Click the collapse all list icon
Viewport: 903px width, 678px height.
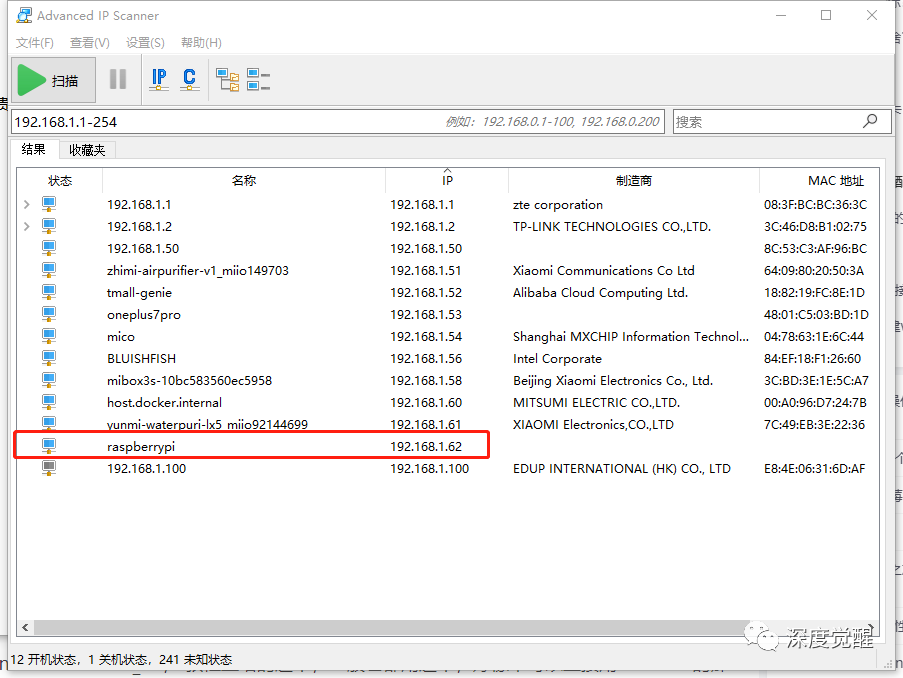coord(259,79)
